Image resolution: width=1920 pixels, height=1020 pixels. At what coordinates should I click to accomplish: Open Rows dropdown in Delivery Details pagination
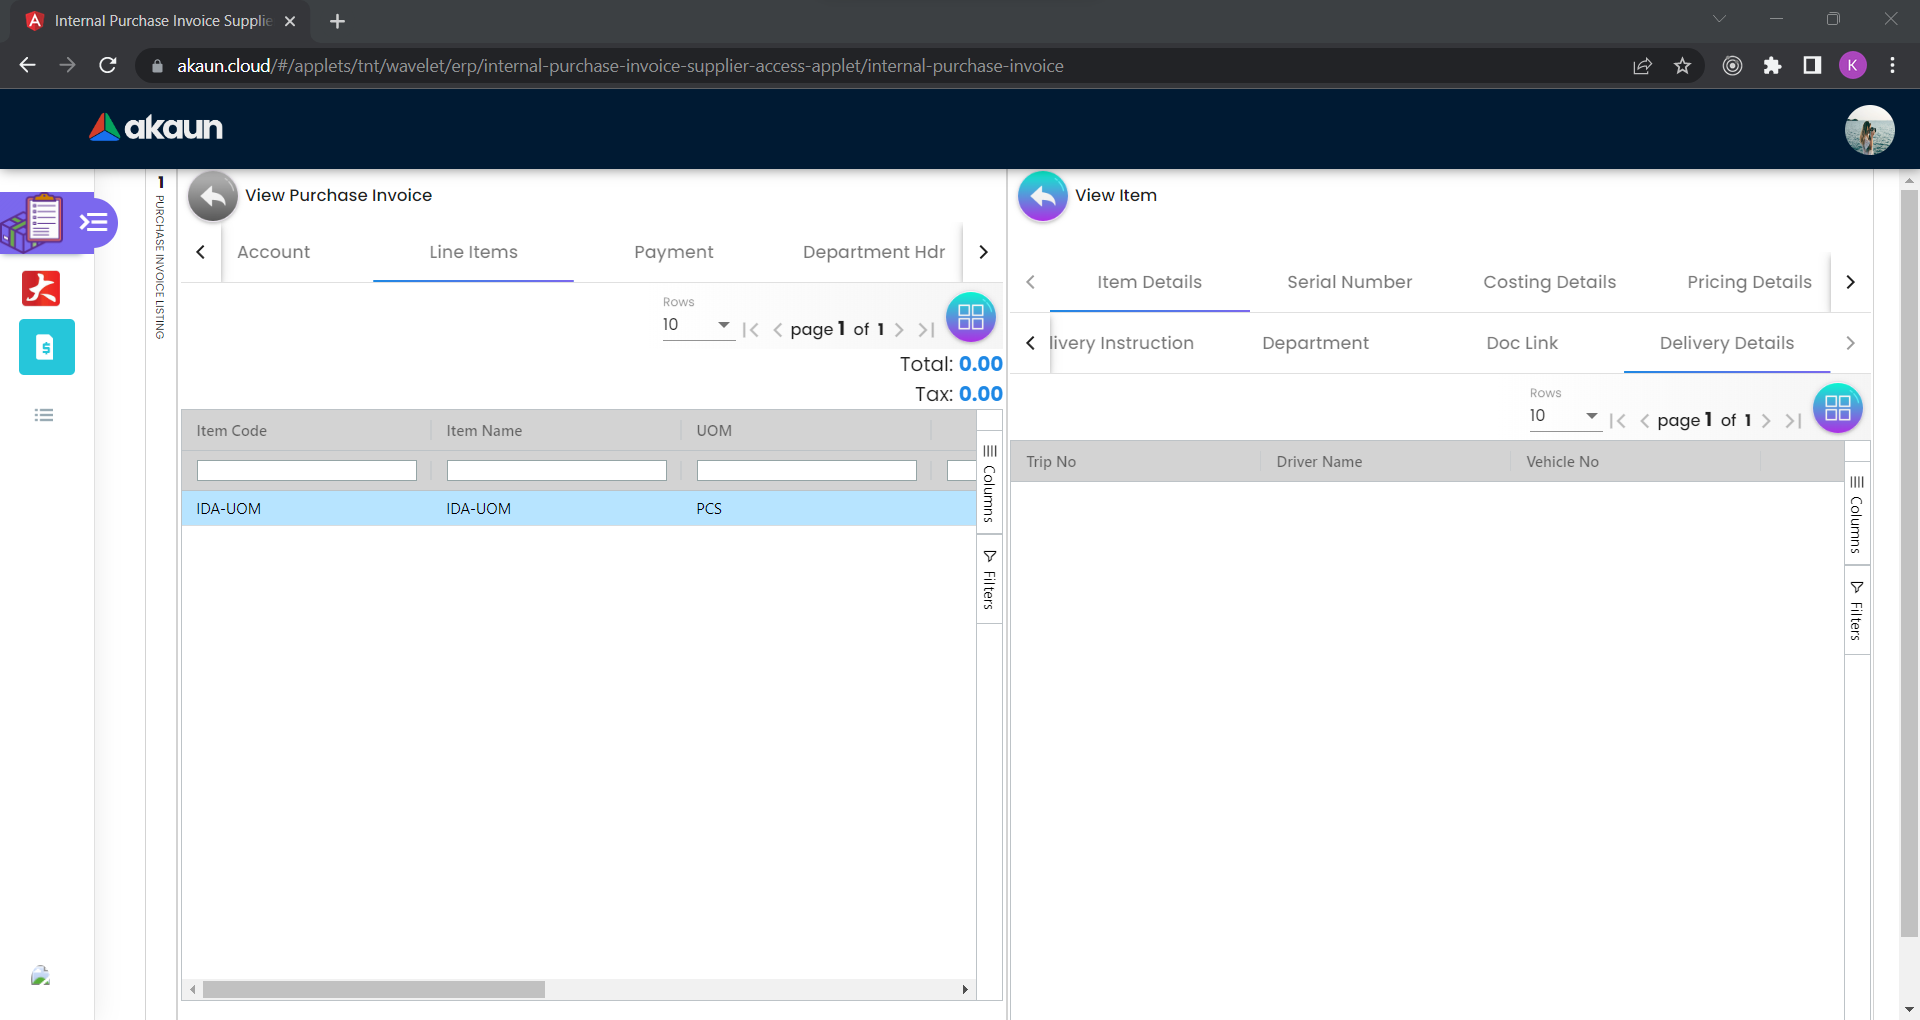[1564, 416]
